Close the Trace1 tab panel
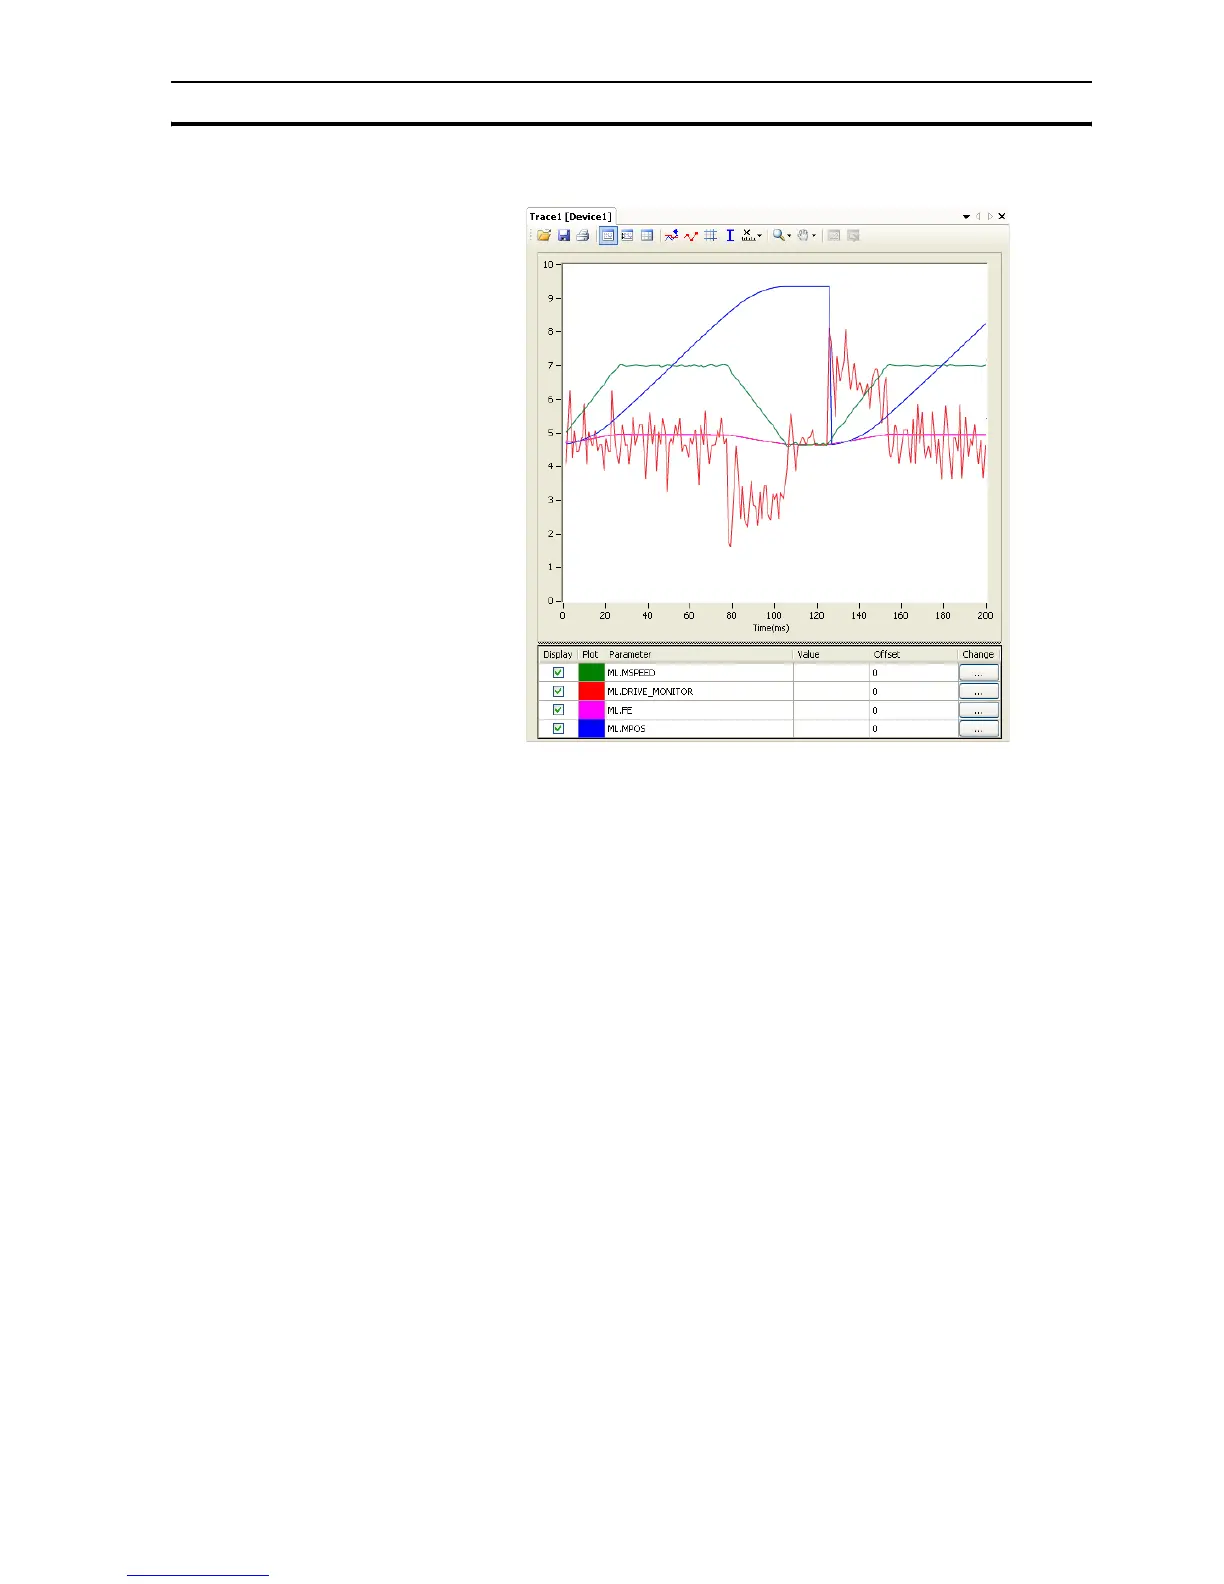Image resolution: width=1224 pixels, height=1584 pixels. (x=1002, y=216)
